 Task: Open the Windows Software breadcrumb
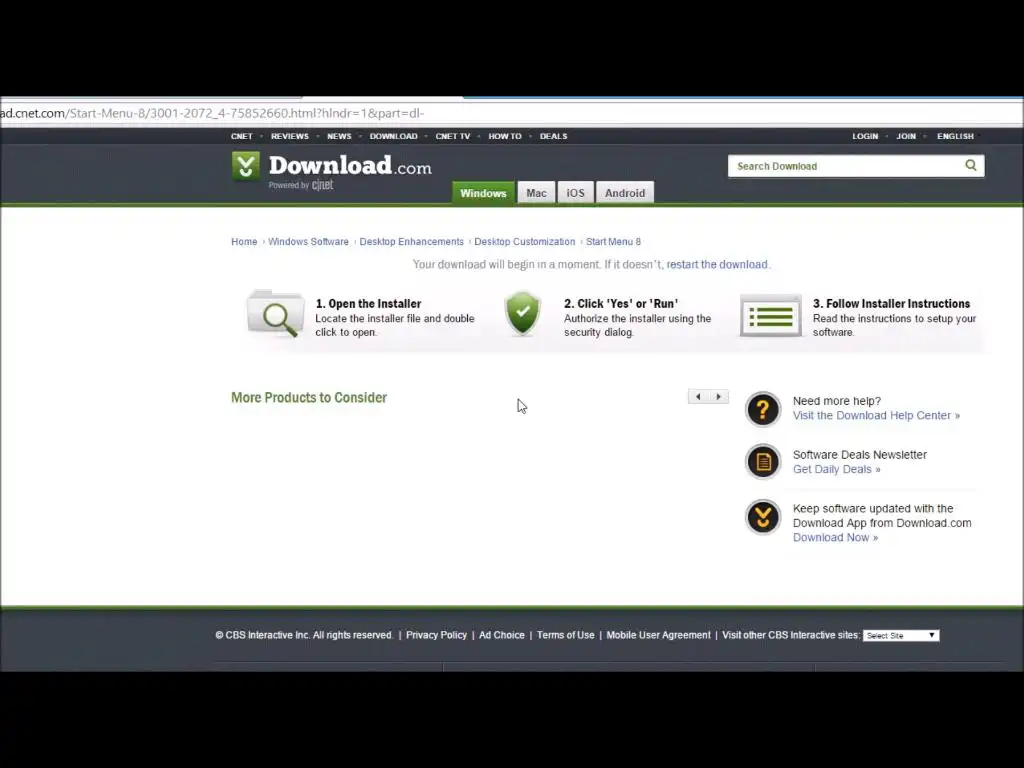click(x=308, y=242)
